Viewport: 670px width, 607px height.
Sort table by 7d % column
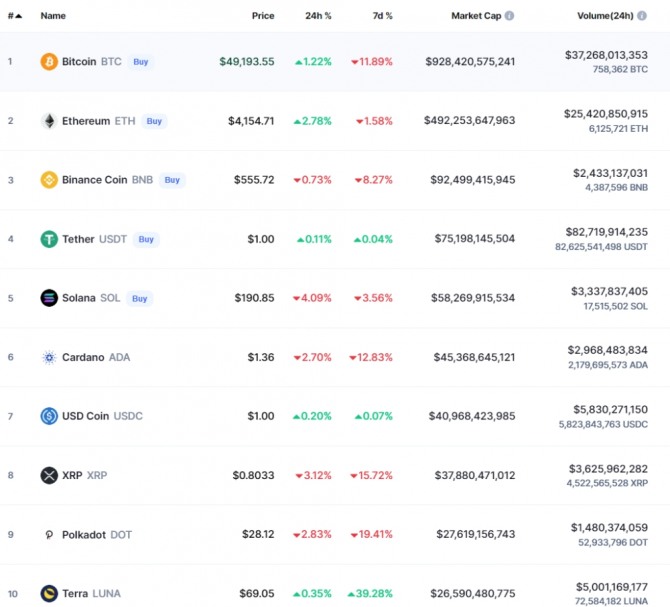click(380, 16)
